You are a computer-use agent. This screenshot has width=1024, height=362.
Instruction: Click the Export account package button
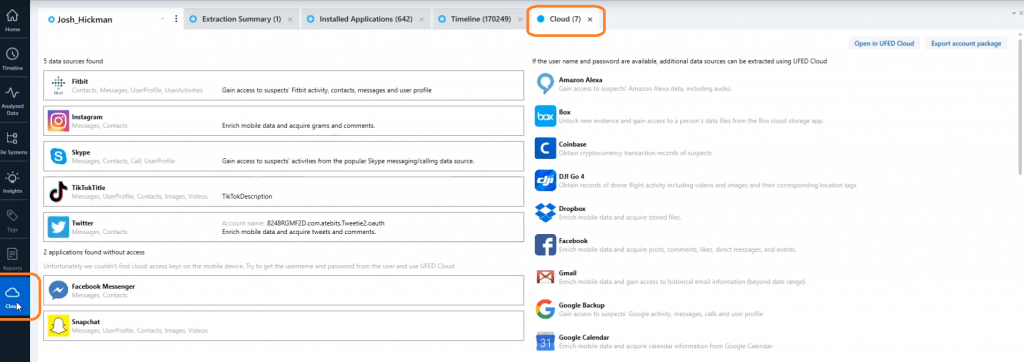965,43
